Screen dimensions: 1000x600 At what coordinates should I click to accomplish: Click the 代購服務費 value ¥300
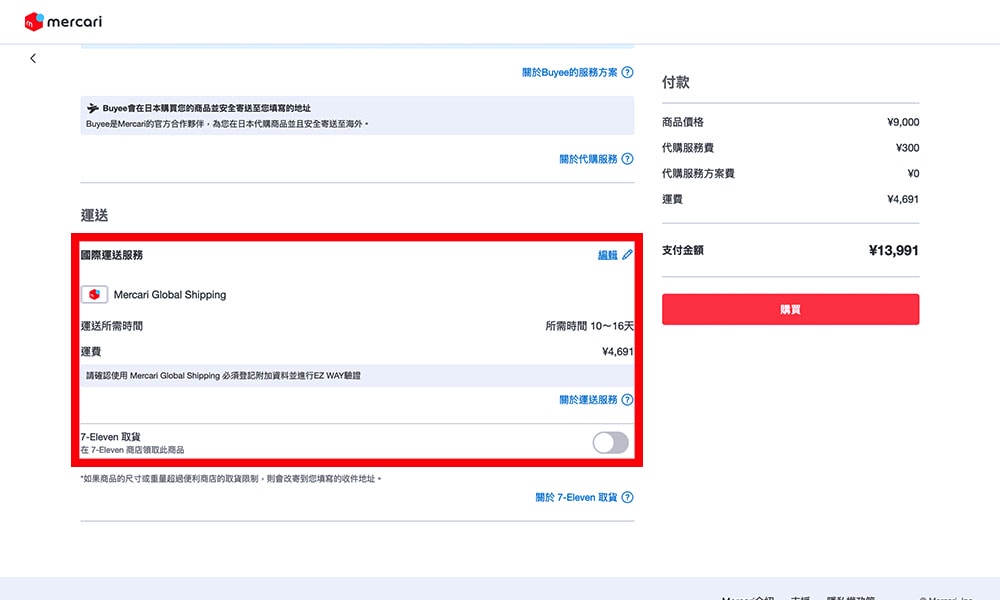pyautogui.click(x=907, y=148)
